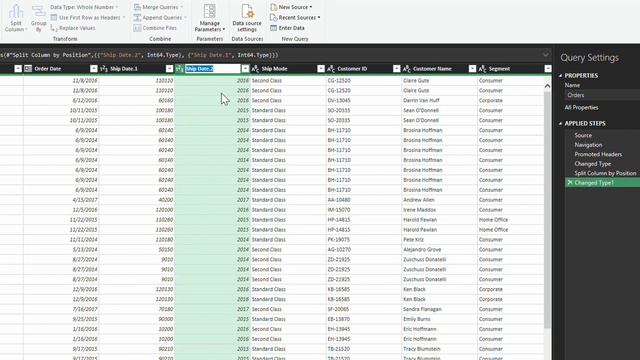This screenshot has width=640, height=360.
Task: Select the Navigation applied step
Action: pos(588,145)
